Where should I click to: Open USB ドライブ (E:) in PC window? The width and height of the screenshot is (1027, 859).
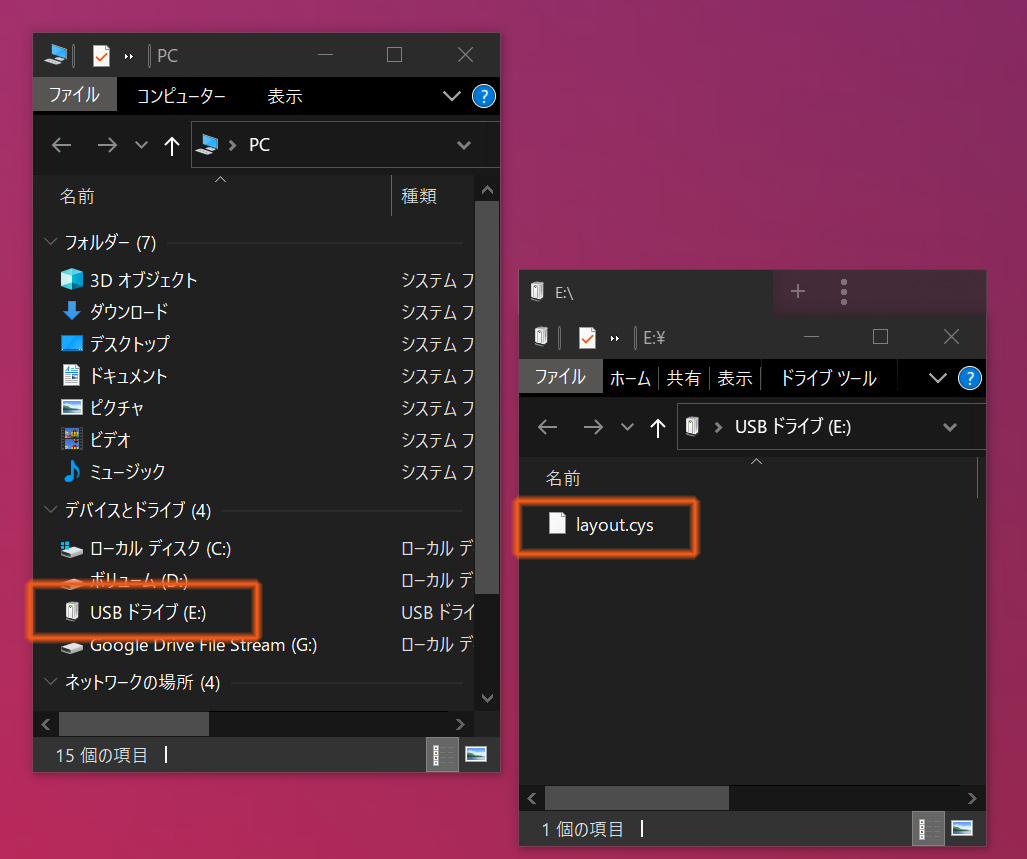(x=148, y=612)
